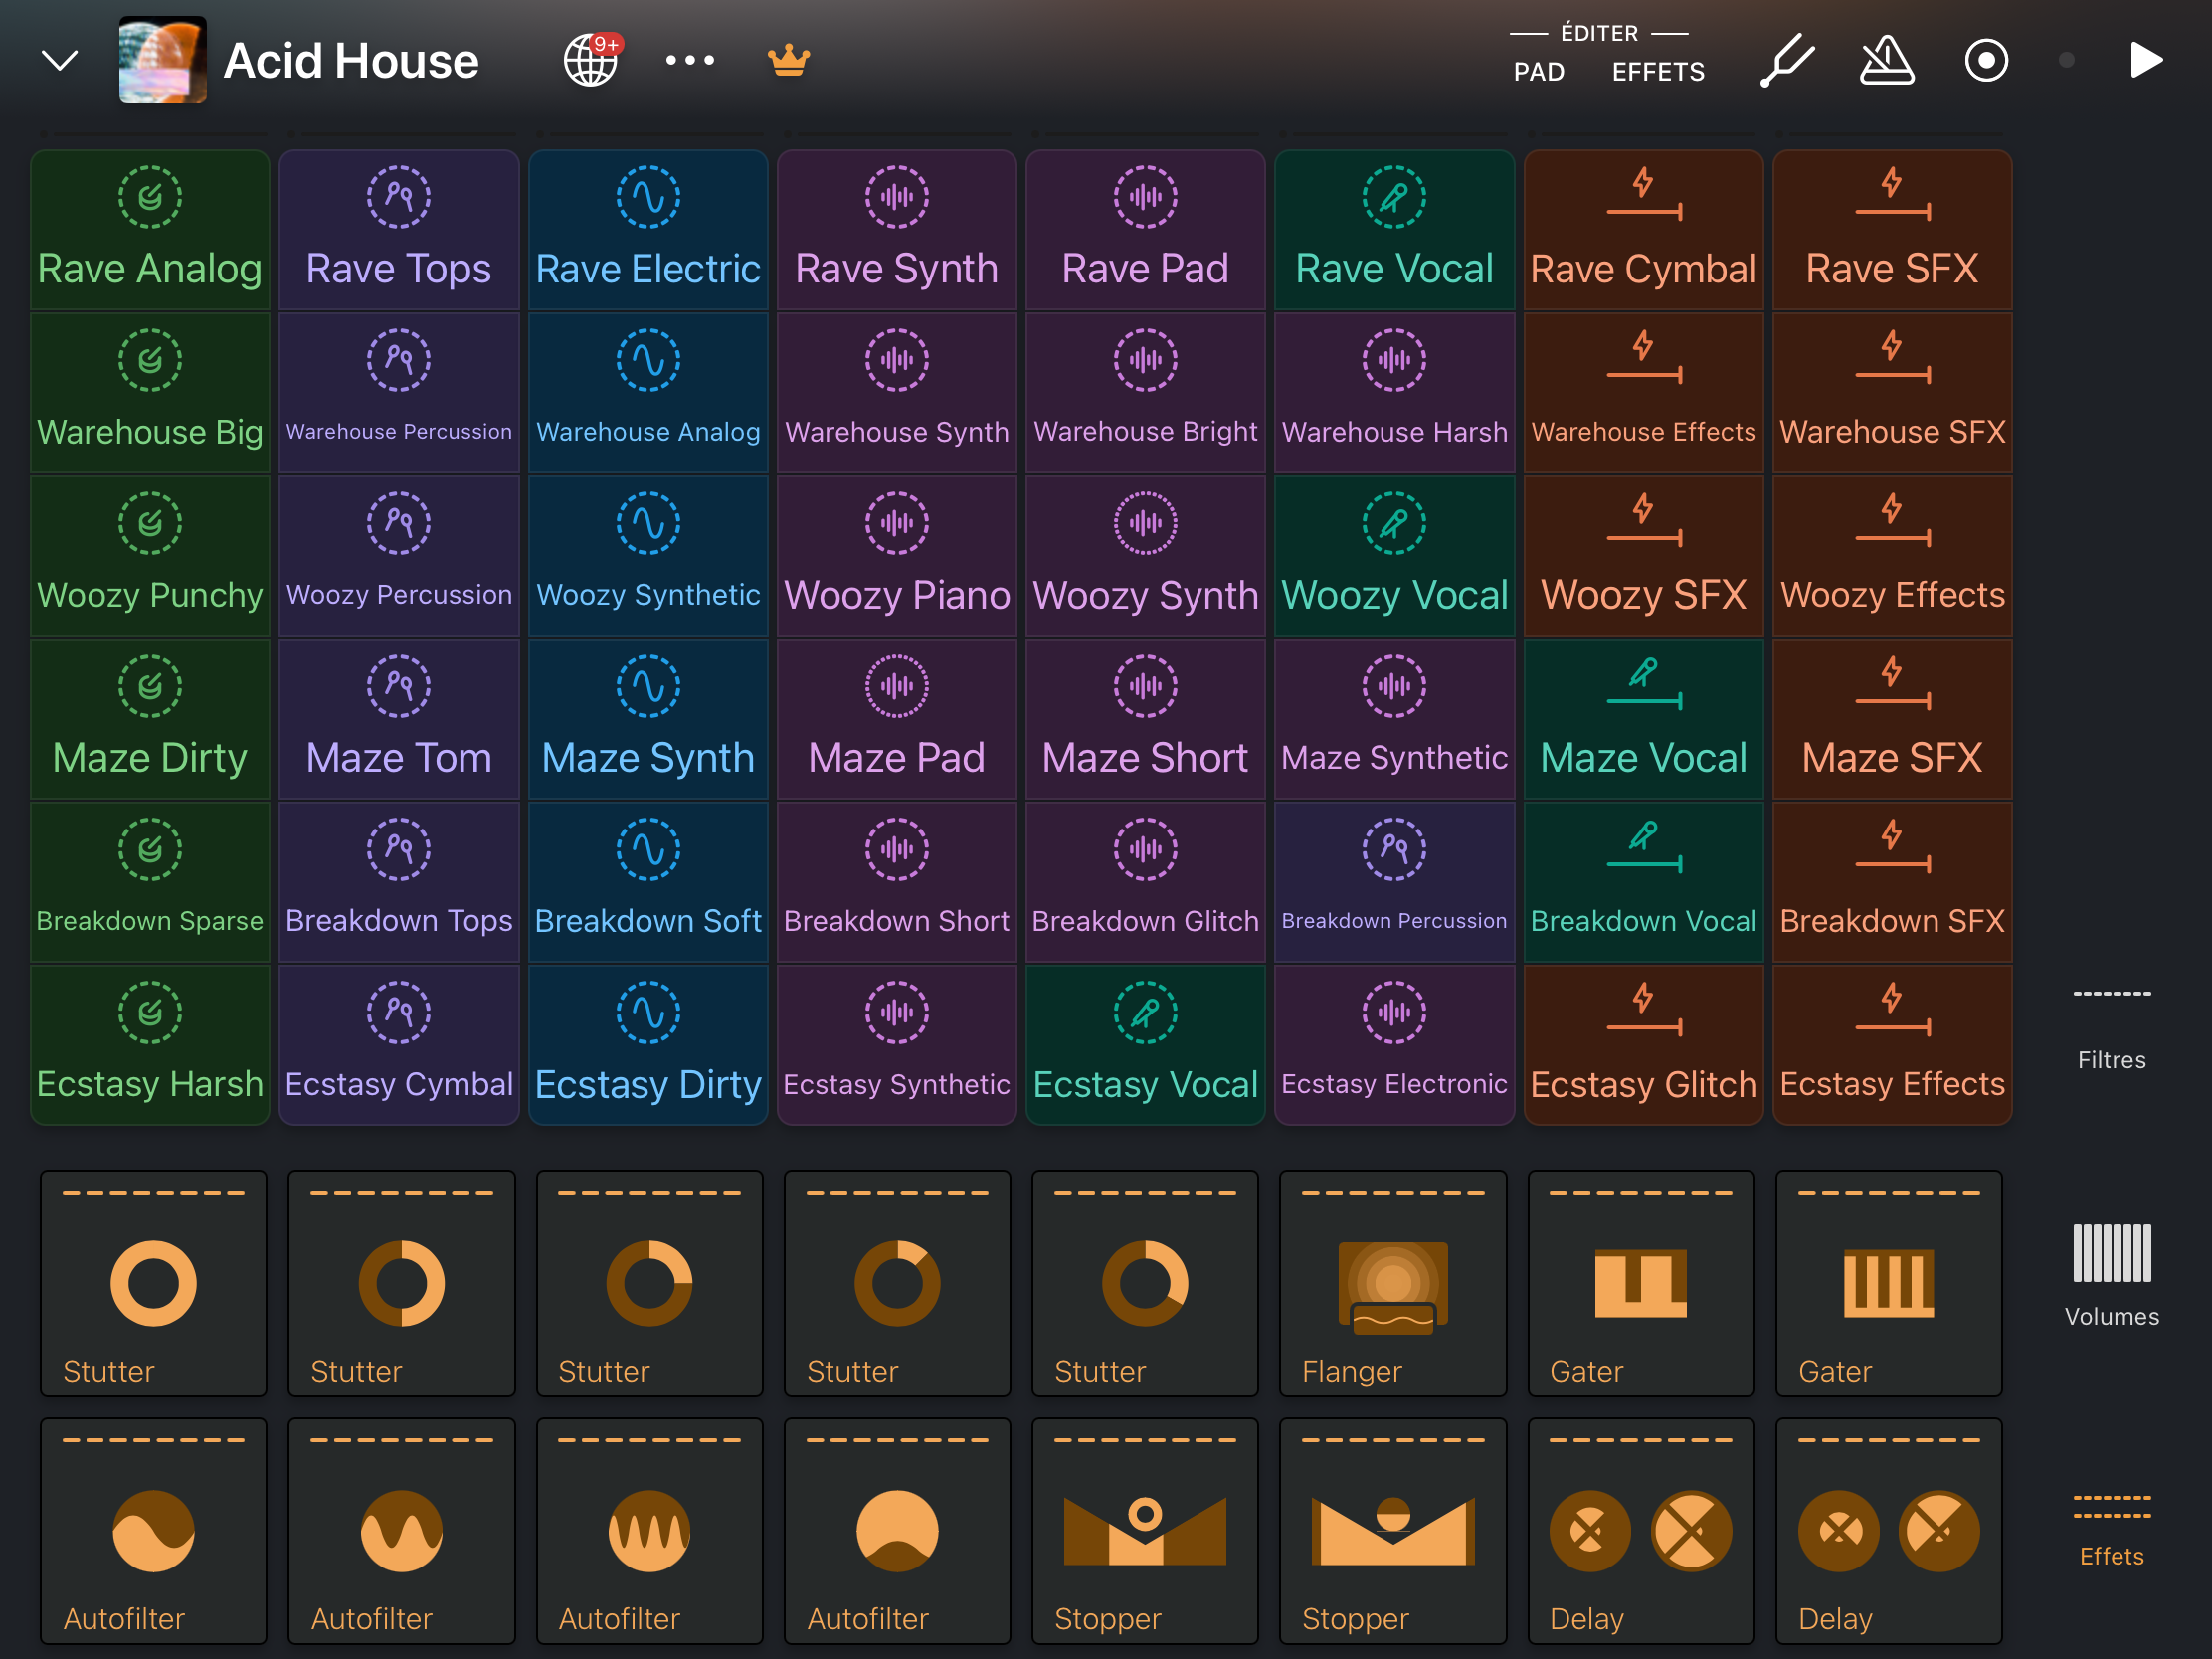The height and width of the screenshot is (1659, 2212).
Task: Select PAD under ÉDITER
Action: coord(1538,72)
